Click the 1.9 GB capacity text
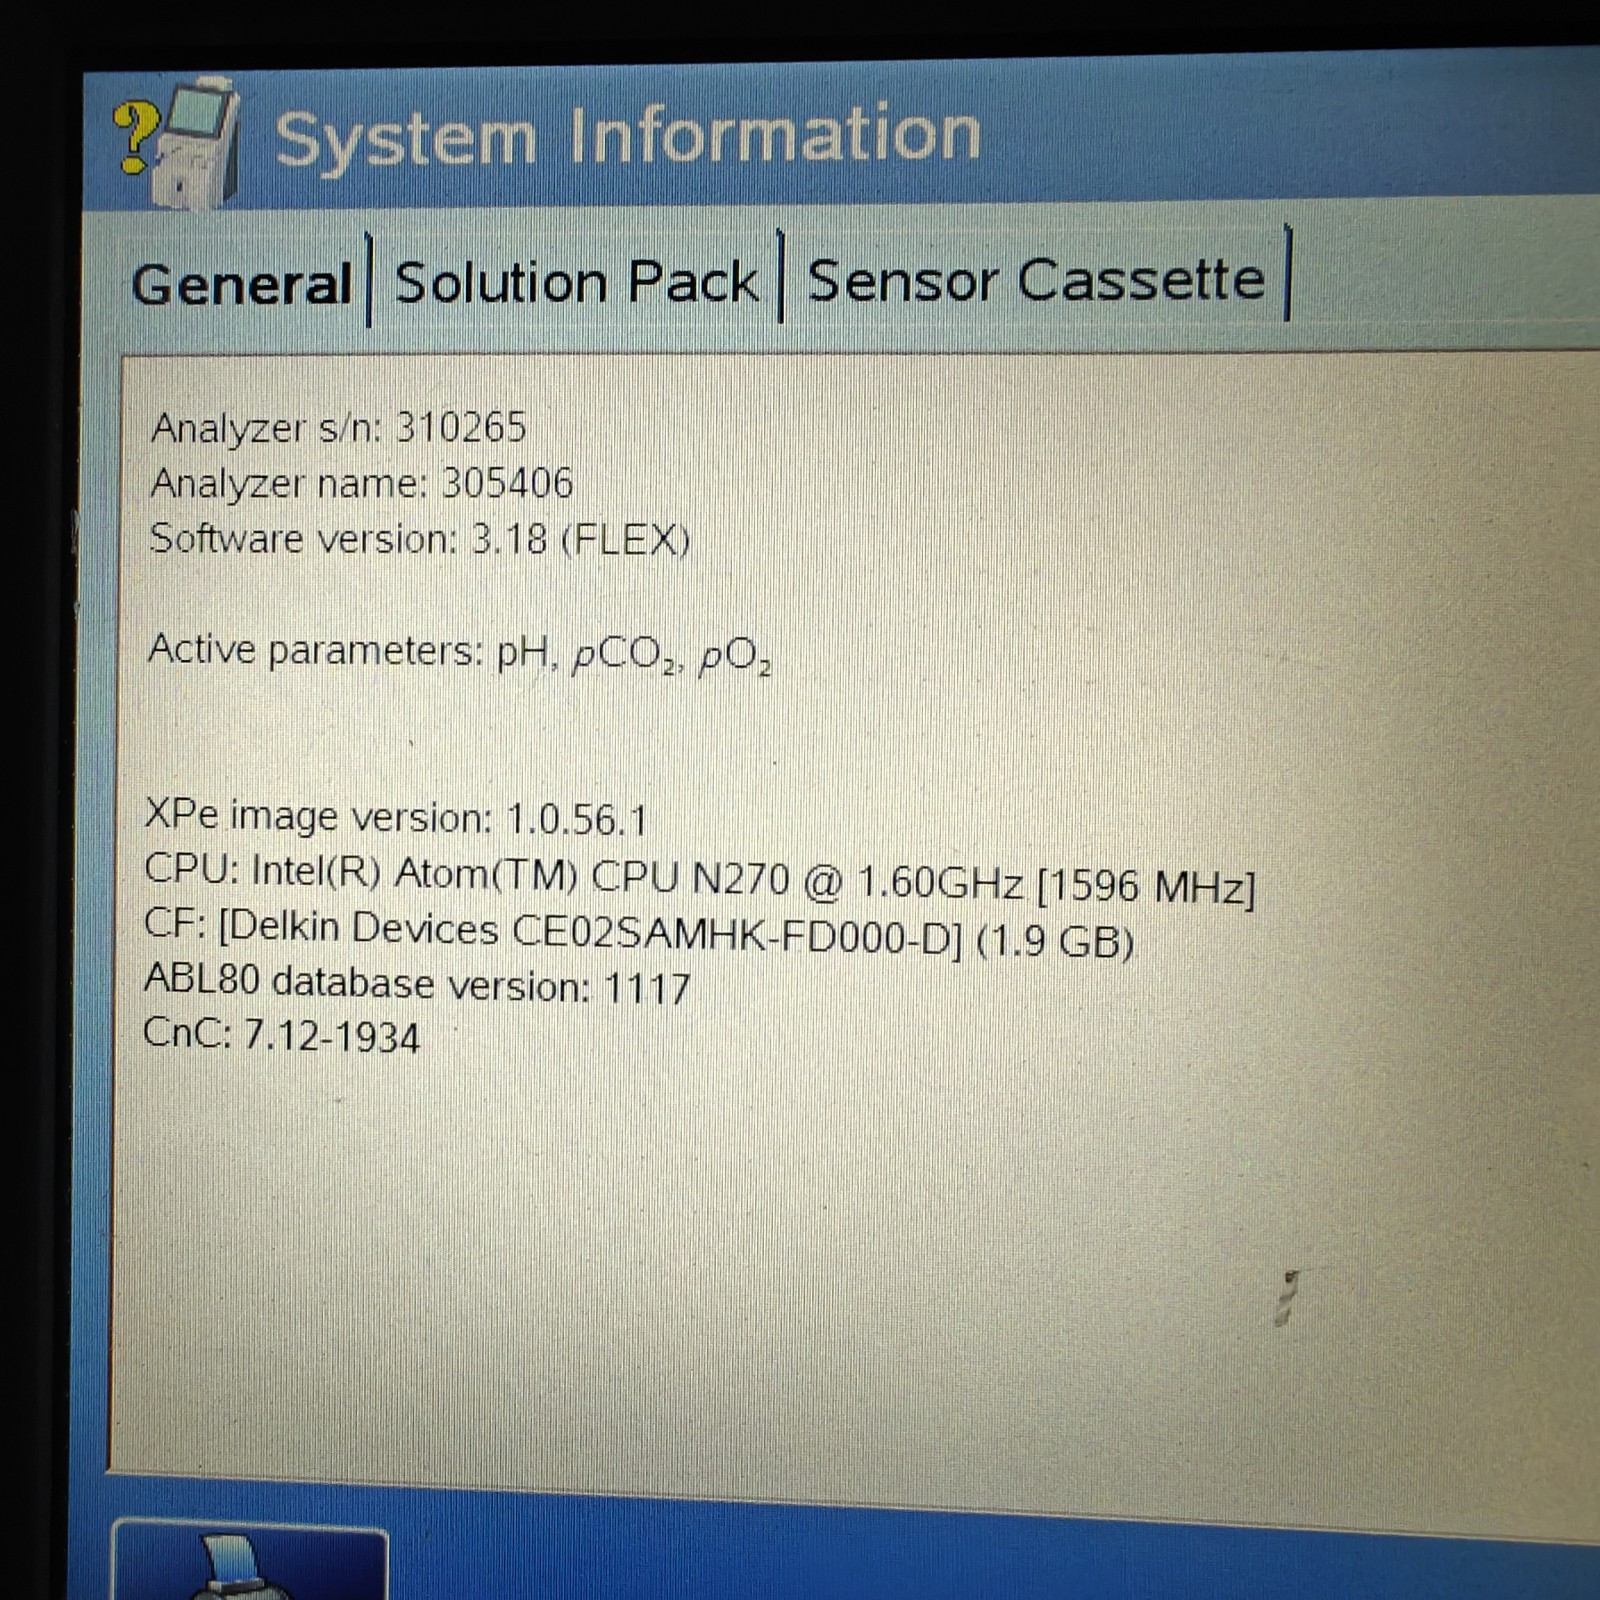Screen dimensions: 1600x1600 [x=1055, y=941]
